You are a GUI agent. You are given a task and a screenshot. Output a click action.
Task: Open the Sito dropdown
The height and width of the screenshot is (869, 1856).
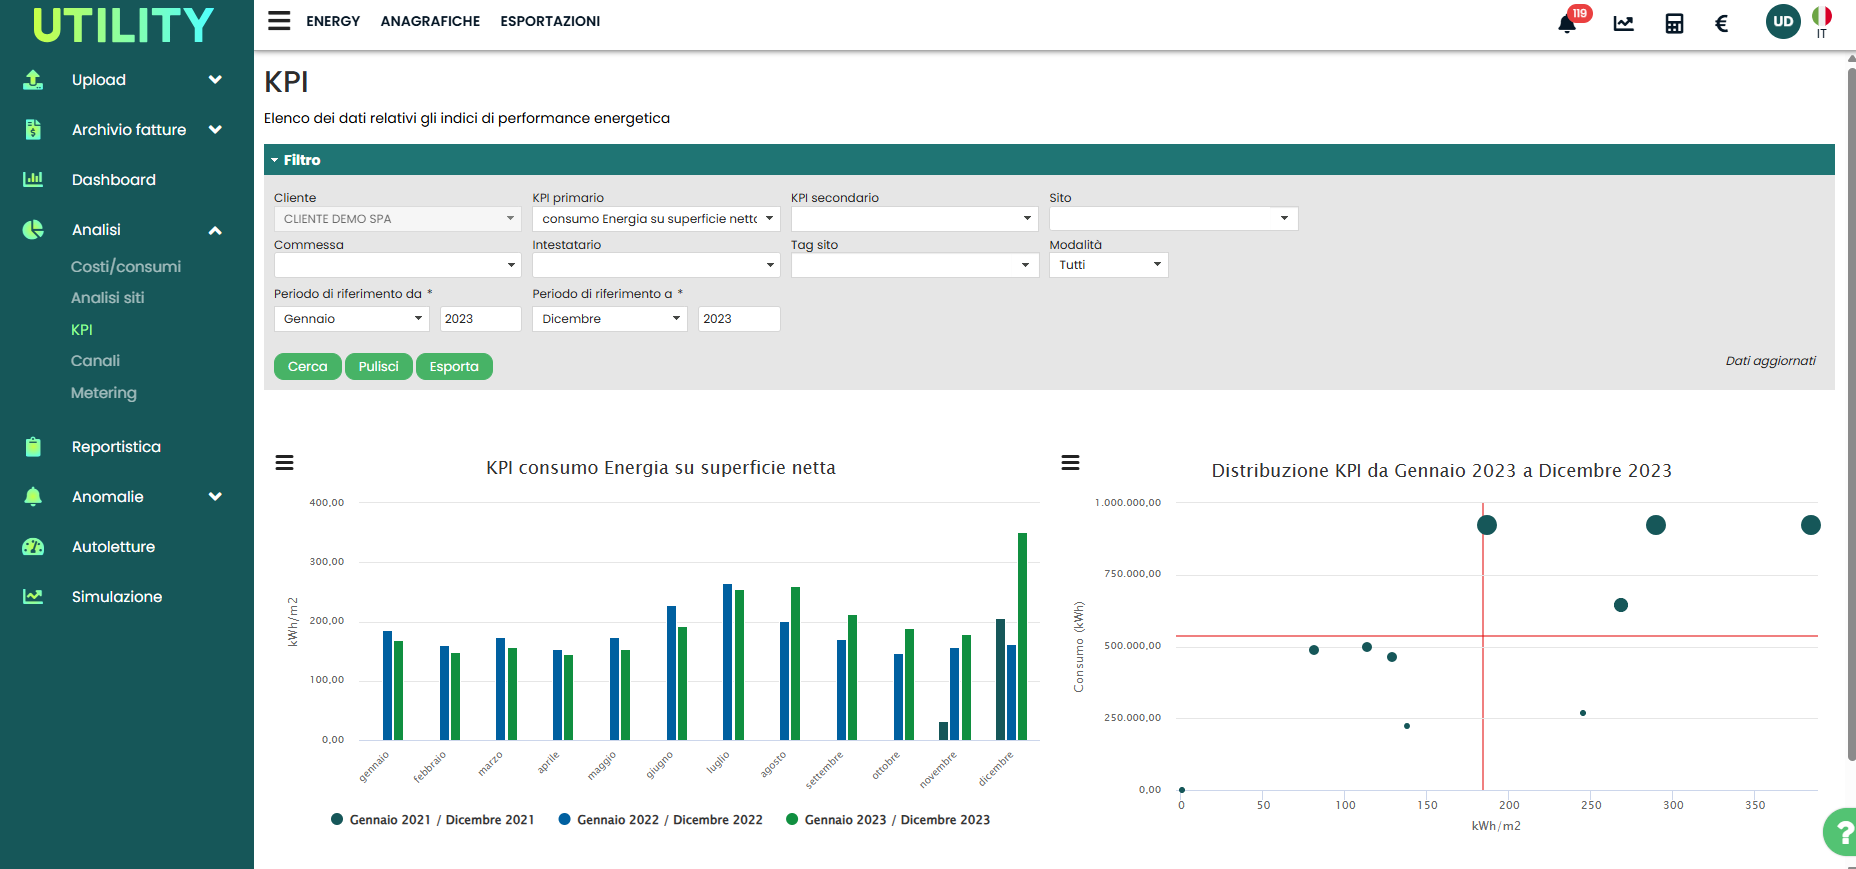pyautogui.click(x=1173, y=219)
